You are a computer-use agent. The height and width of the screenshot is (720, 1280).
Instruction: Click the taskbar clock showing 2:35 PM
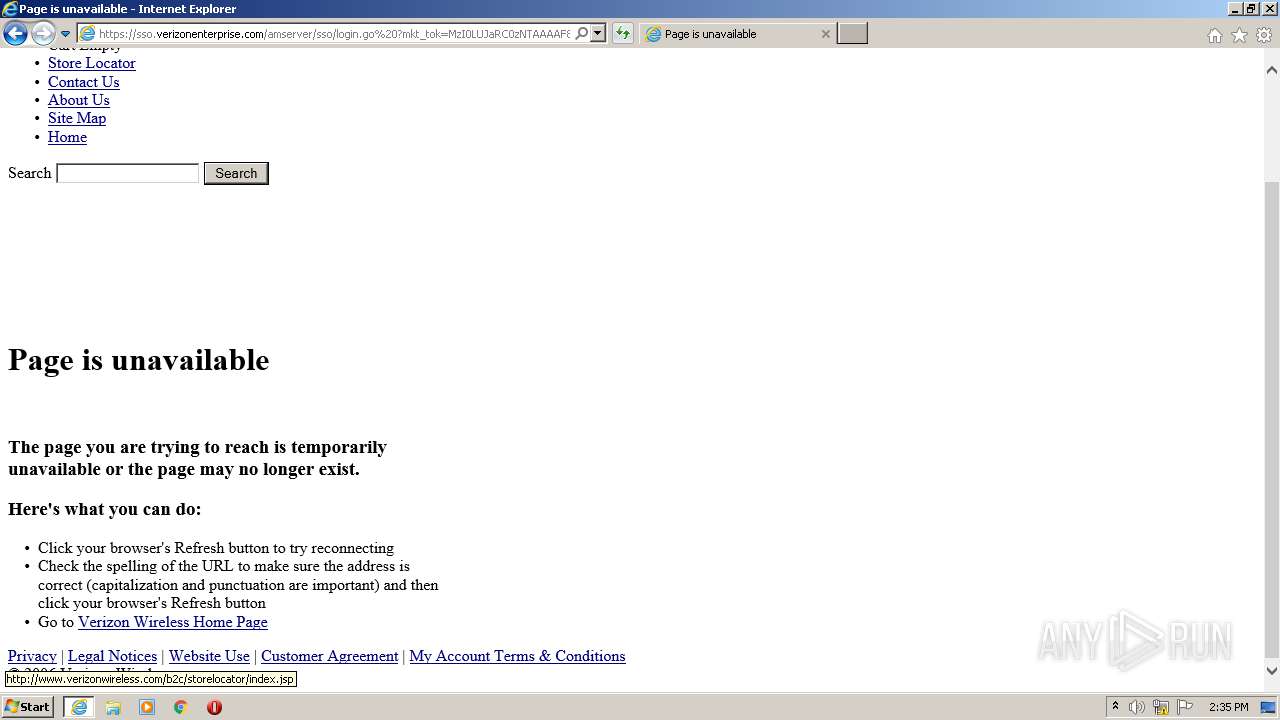click(x=1229, y=707)
